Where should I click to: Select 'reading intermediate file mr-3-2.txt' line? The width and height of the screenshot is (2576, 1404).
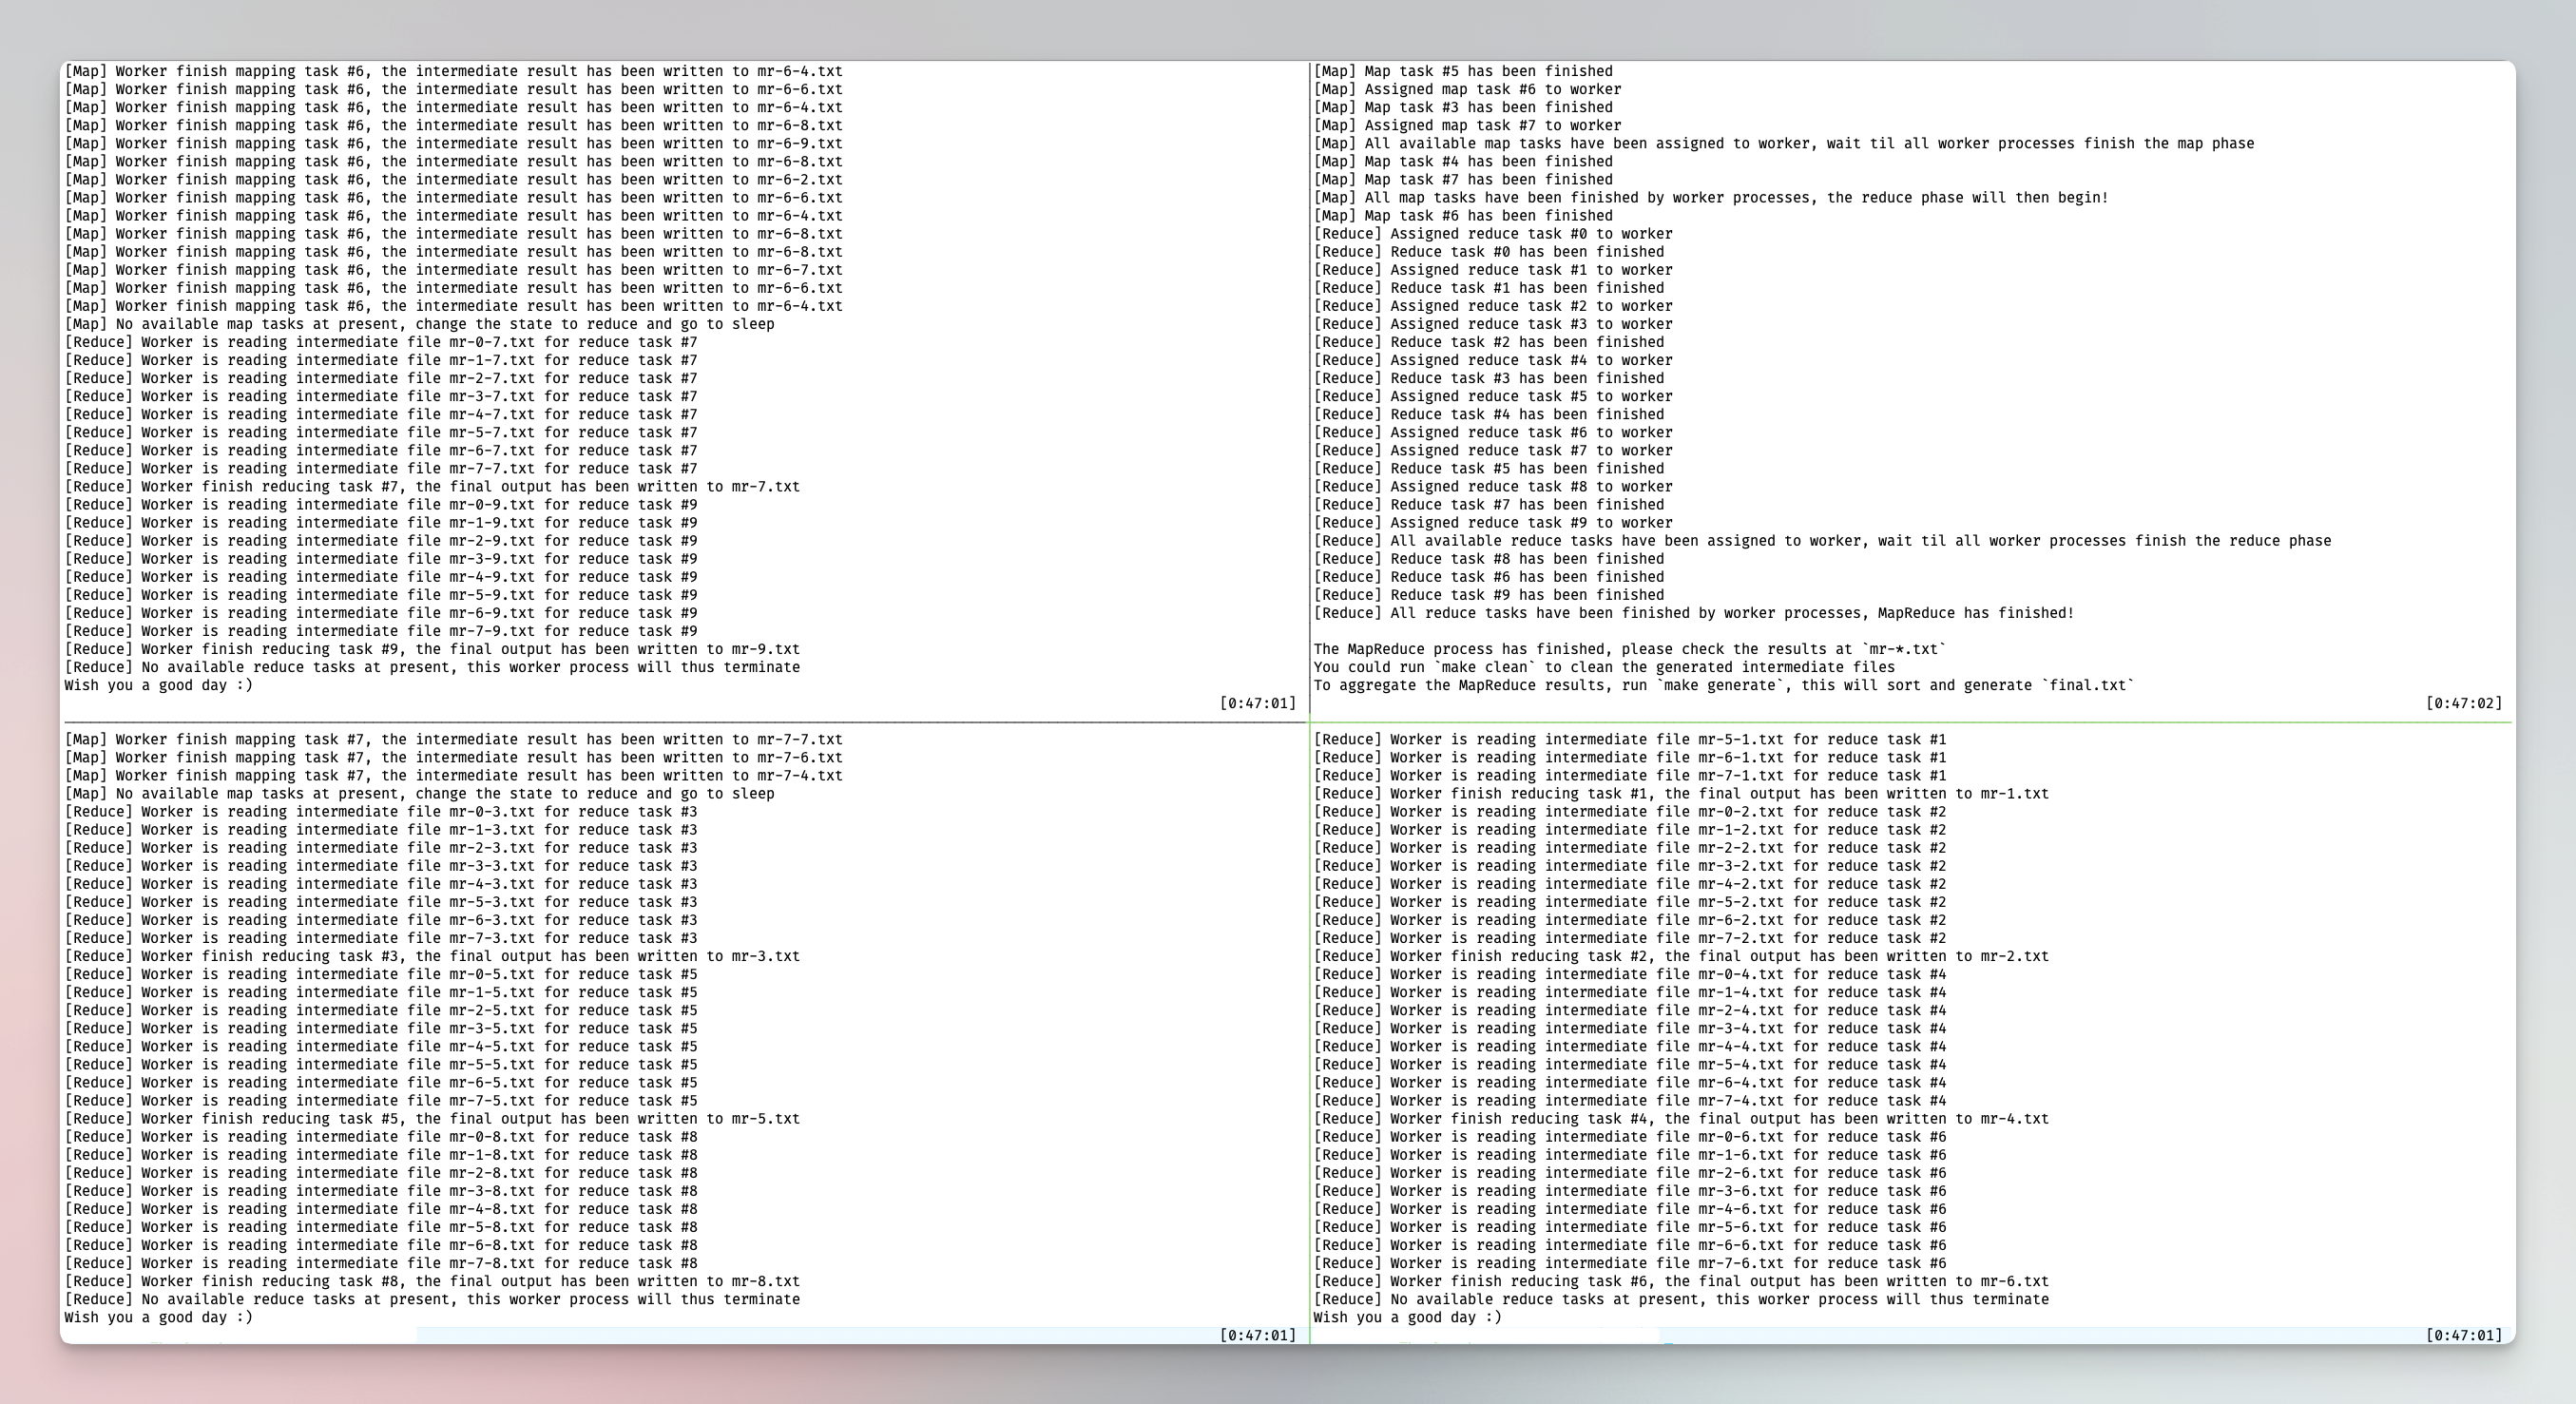tap(1630, 866)
